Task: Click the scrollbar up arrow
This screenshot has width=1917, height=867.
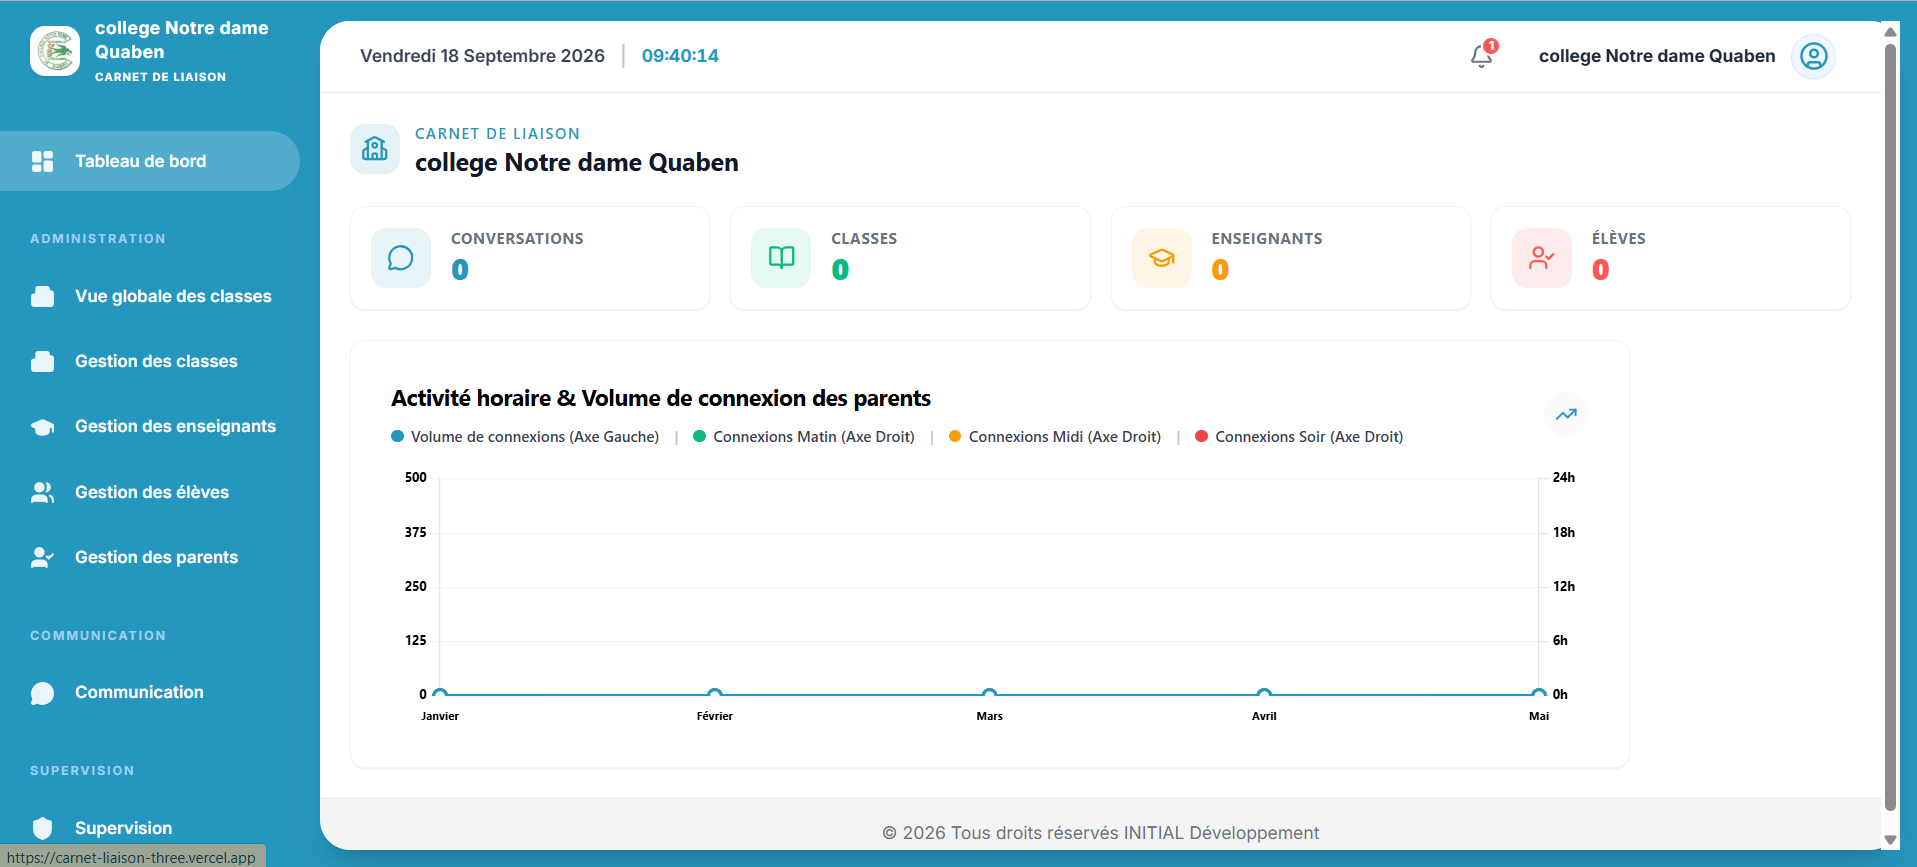Action: [1890, 32]
